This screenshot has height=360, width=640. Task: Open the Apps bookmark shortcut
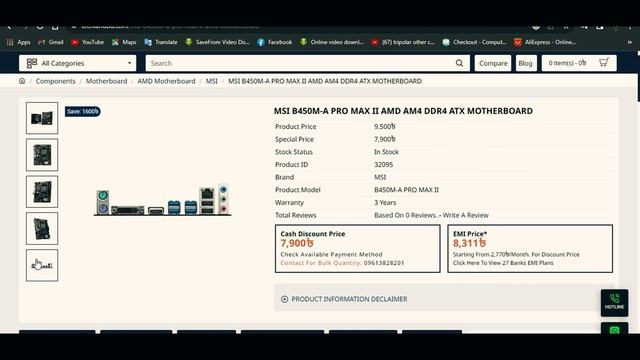(19, 42)
